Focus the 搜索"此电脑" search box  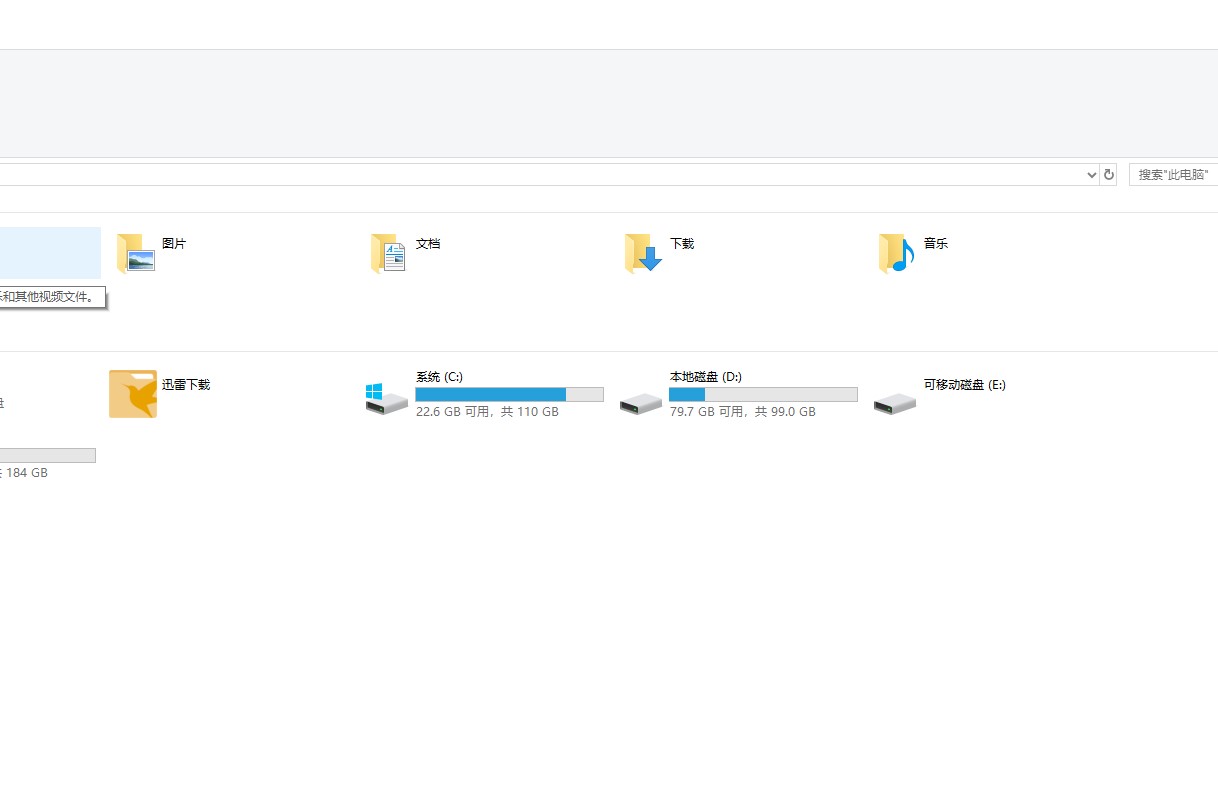[x=1173, y=174]
